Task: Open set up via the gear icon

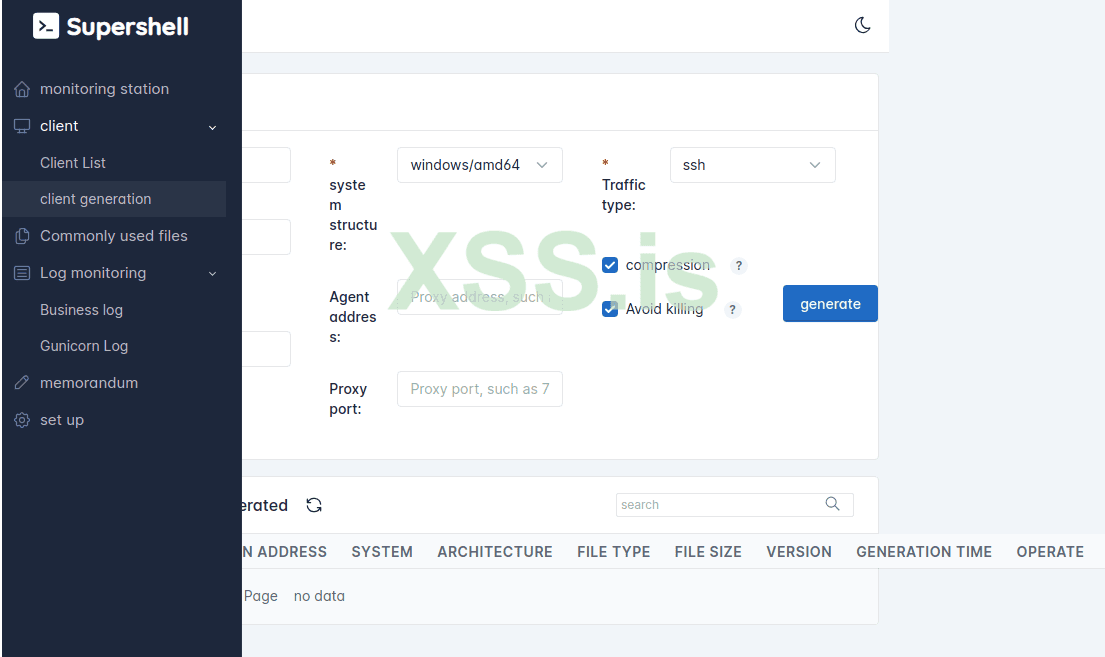Action: point(21,419)
